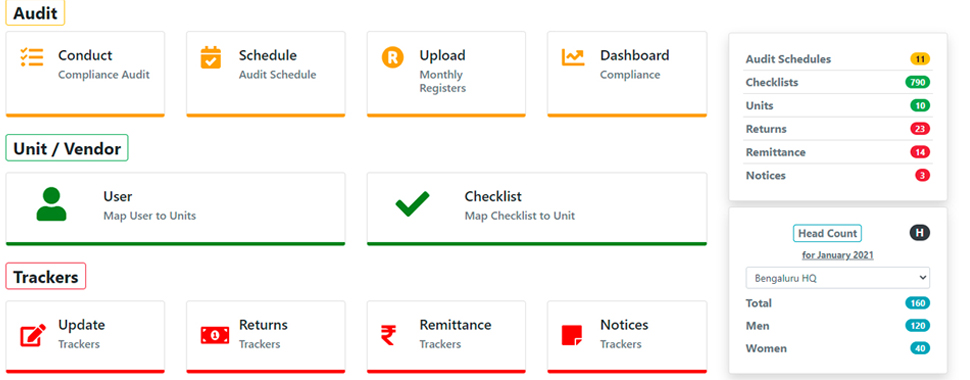Viewport: 970px width, 380px height.
Task: Click the Update Trackers edit icon
Action: click(x=33, y=335)
